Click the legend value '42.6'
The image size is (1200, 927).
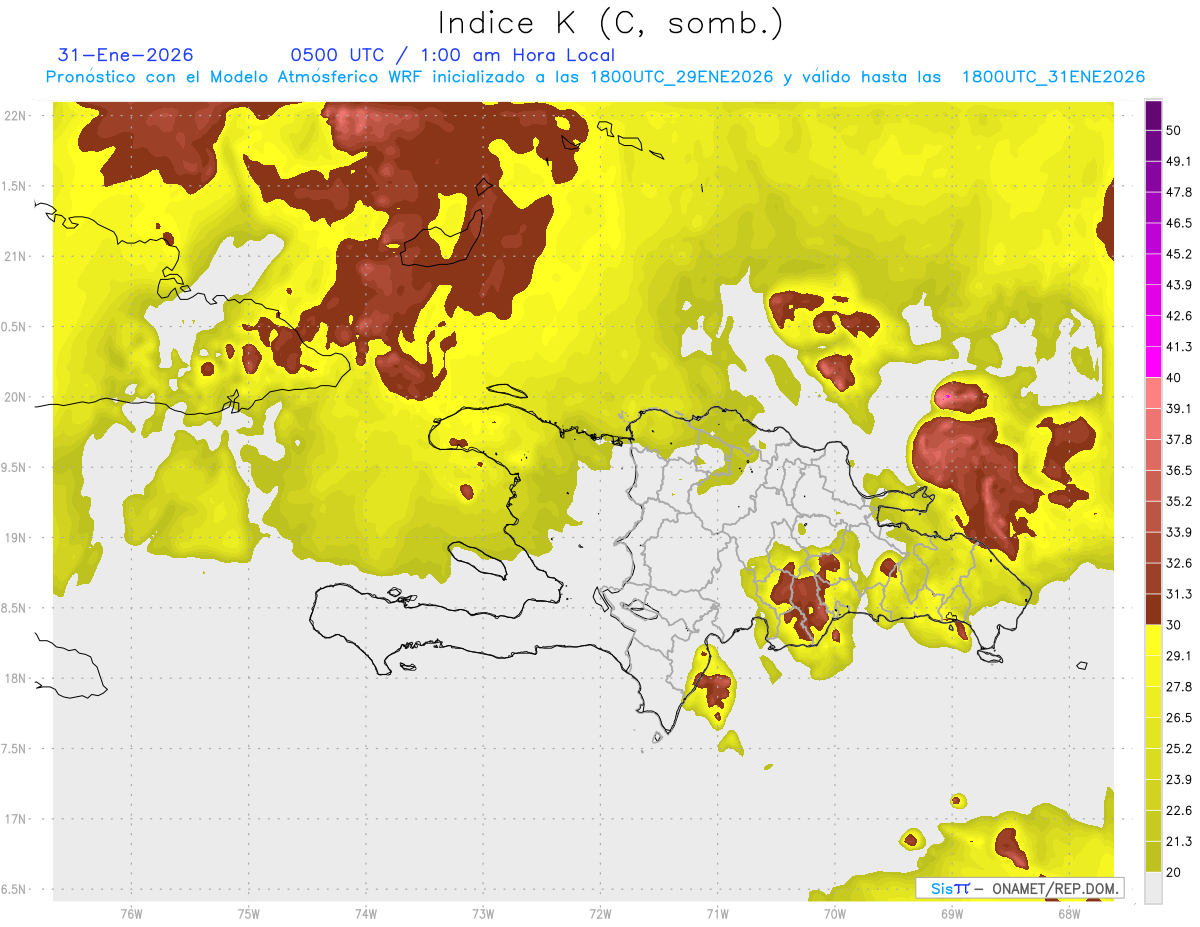point(1180,316)
